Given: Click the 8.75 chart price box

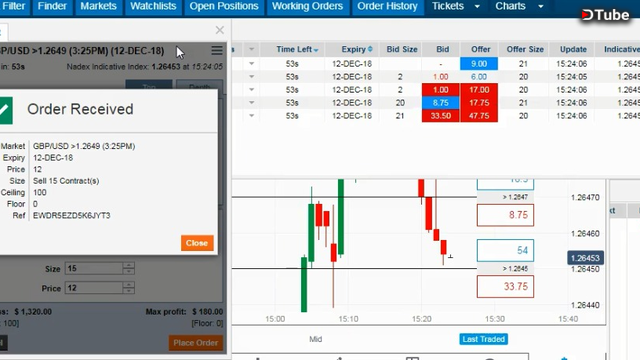Looking at the screenshot, I should coord(505,215).
